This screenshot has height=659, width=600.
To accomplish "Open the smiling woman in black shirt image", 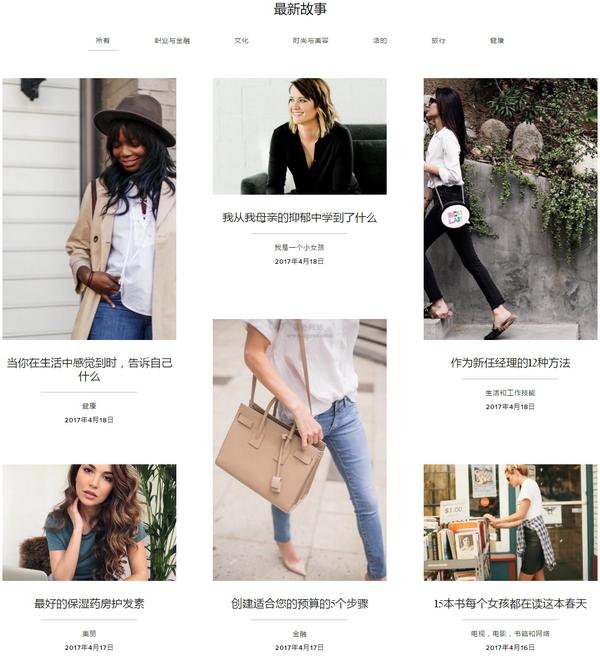I will 300,136.
